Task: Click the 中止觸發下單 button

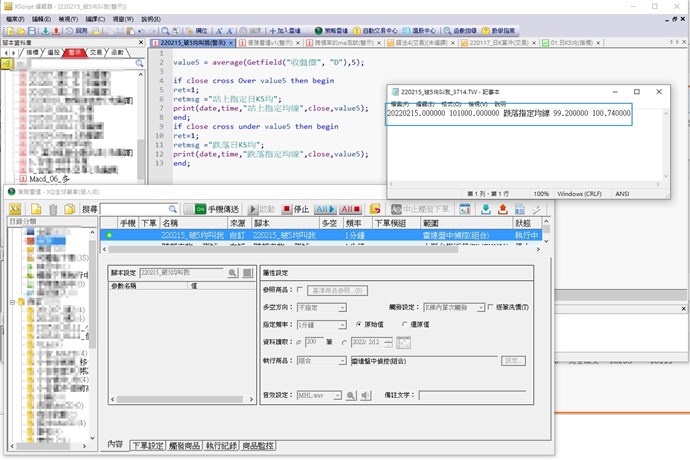Action: pos(424,209)
